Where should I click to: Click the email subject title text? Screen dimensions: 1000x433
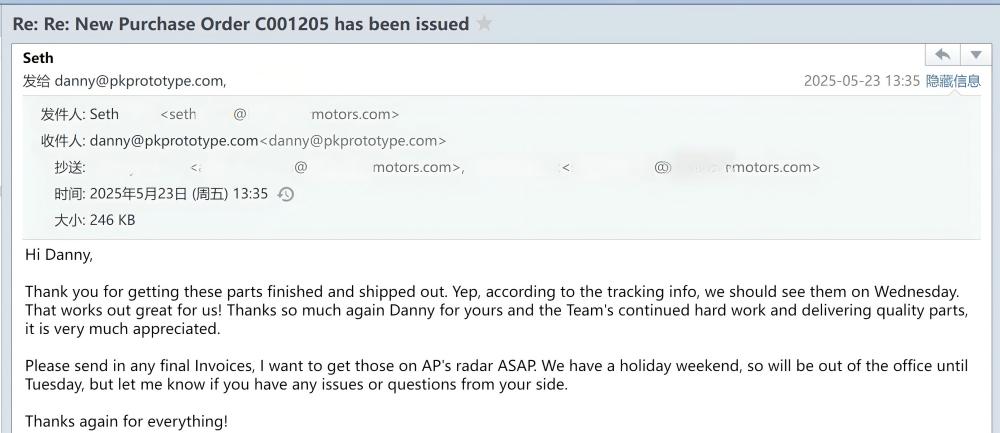(240, 24)
